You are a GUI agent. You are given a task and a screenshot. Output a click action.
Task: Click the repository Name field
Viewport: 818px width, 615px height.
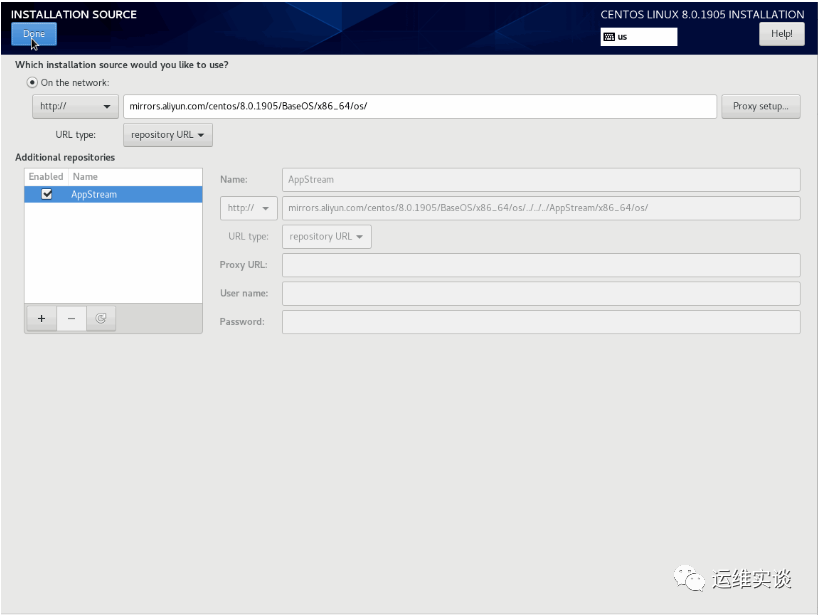coord(541,179)
